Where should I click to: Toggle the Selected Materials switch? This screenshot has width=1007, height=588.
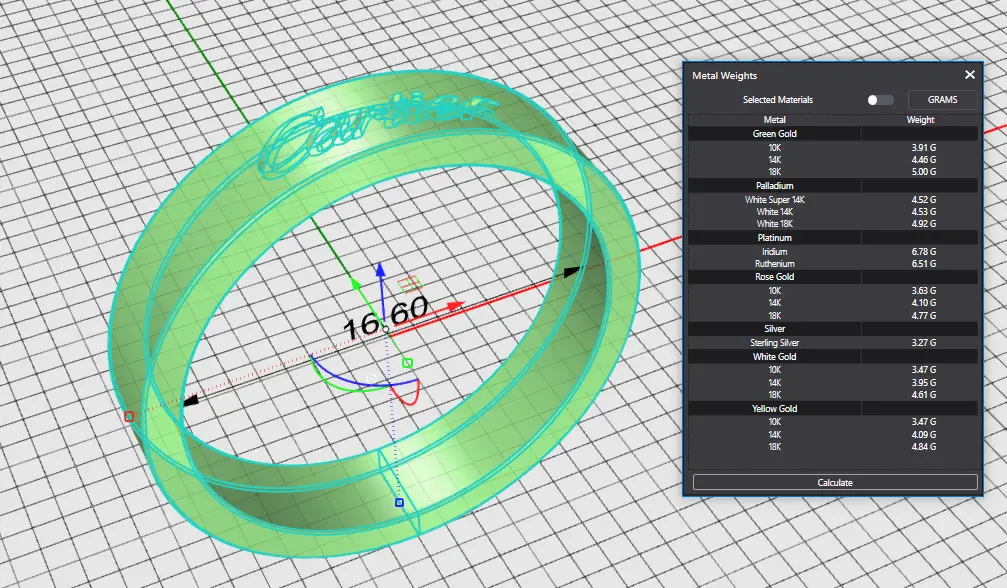pos(880,100)
